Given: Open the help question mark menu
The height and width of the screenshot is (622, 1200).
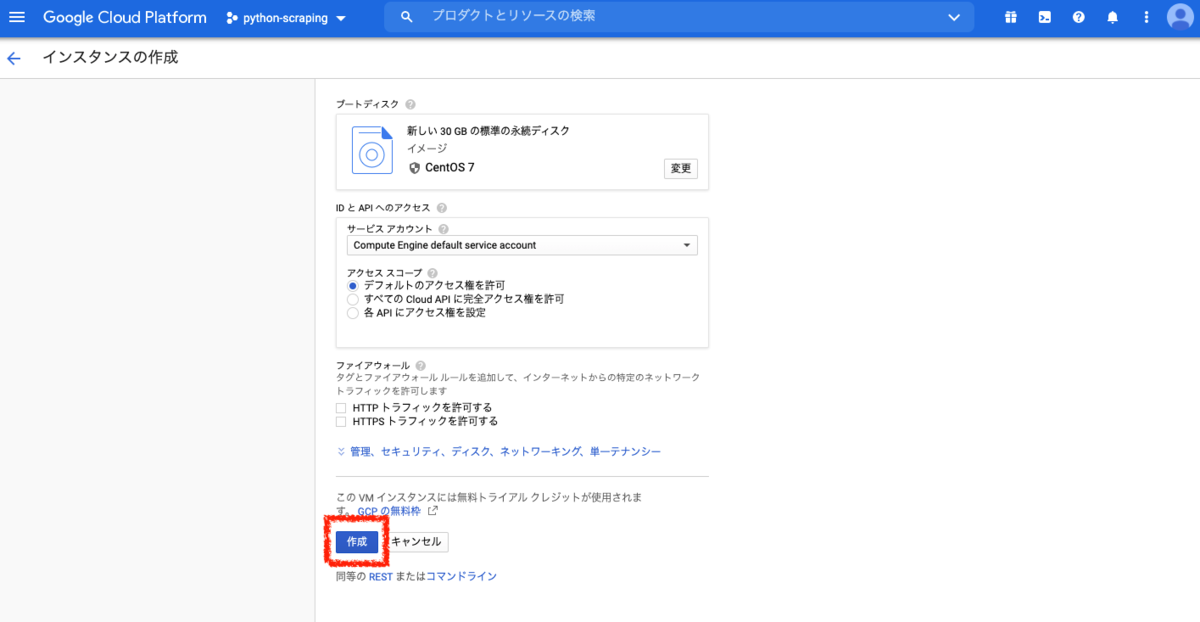Looking at the screenshot, I should pos(1078,16).
